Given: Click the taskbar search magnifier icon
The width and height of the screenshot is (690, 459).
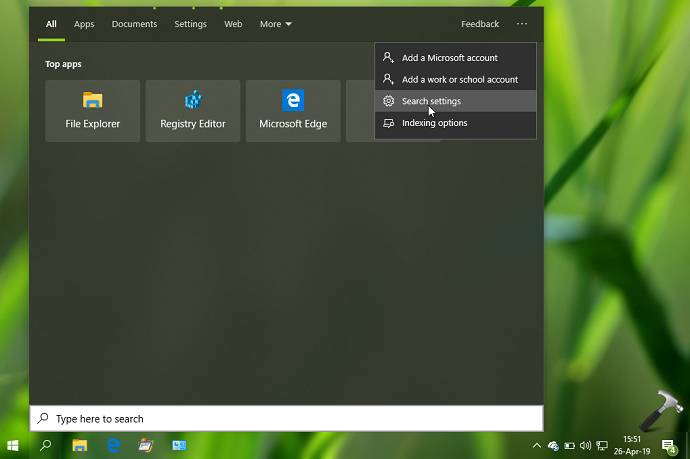Looking at the screenshot, I should (45, 446).
